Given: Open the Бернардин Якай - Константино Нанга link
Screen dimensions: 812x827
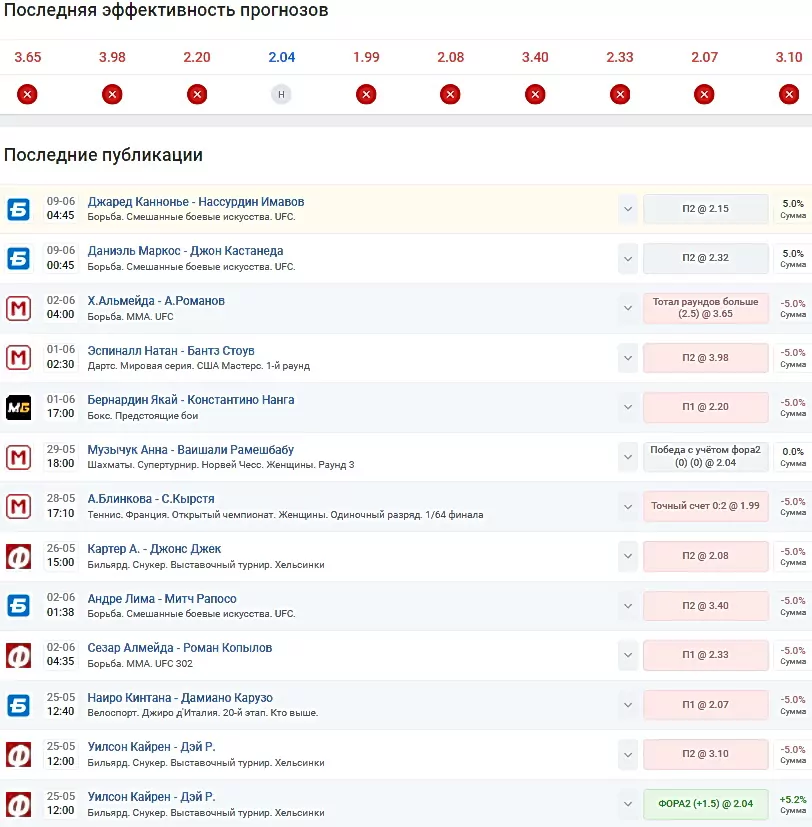Looking at the screenshot, I should pyautogui.click(x=191, y=400).
